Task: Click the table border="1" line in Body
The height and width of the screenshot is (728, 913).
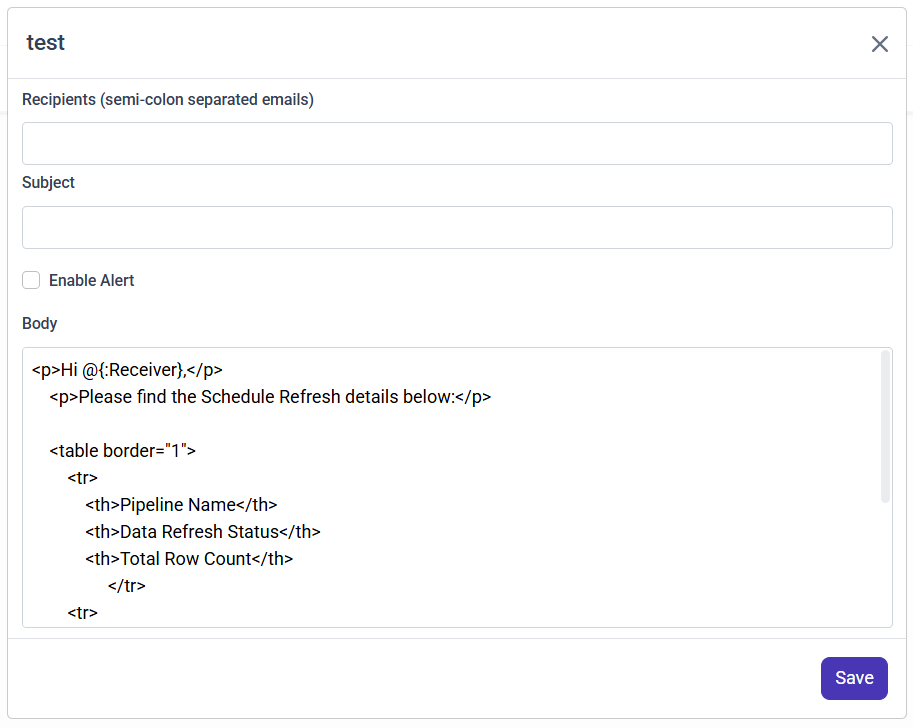Action: (x=123, y=451)
